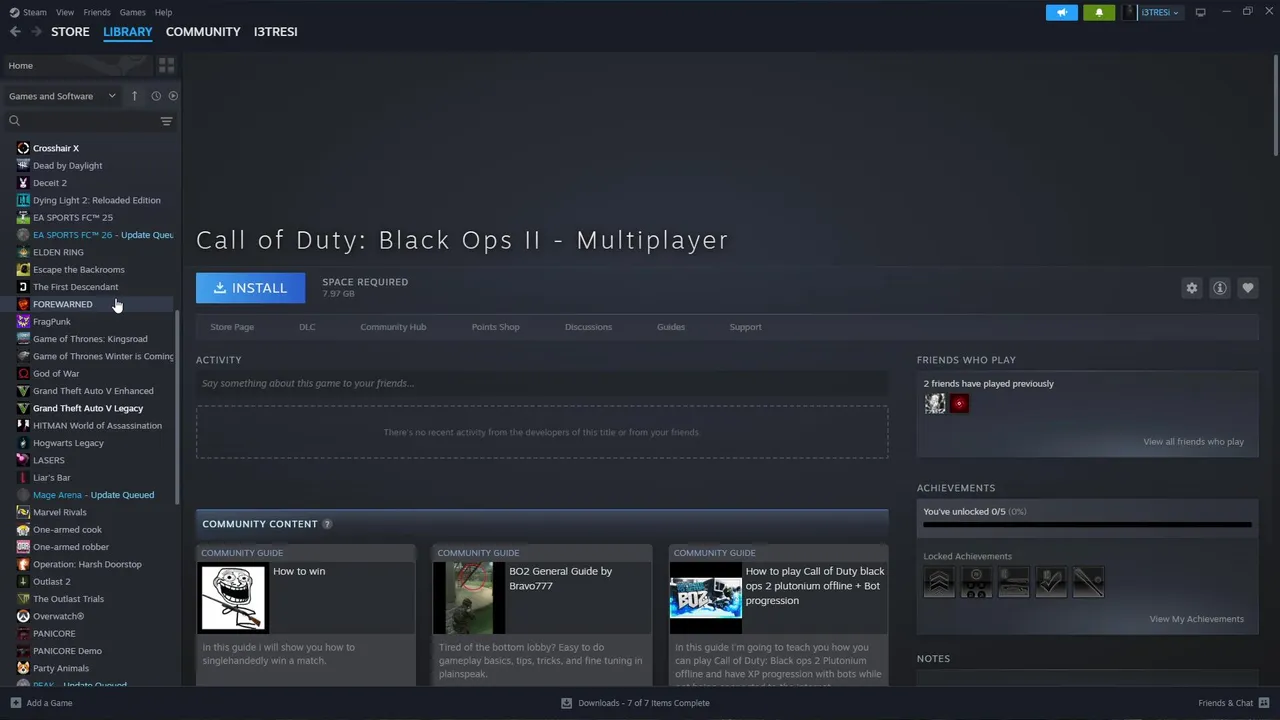Open the Friends menu
This screenshot has width=1280, height=720.
pos(97,12)
